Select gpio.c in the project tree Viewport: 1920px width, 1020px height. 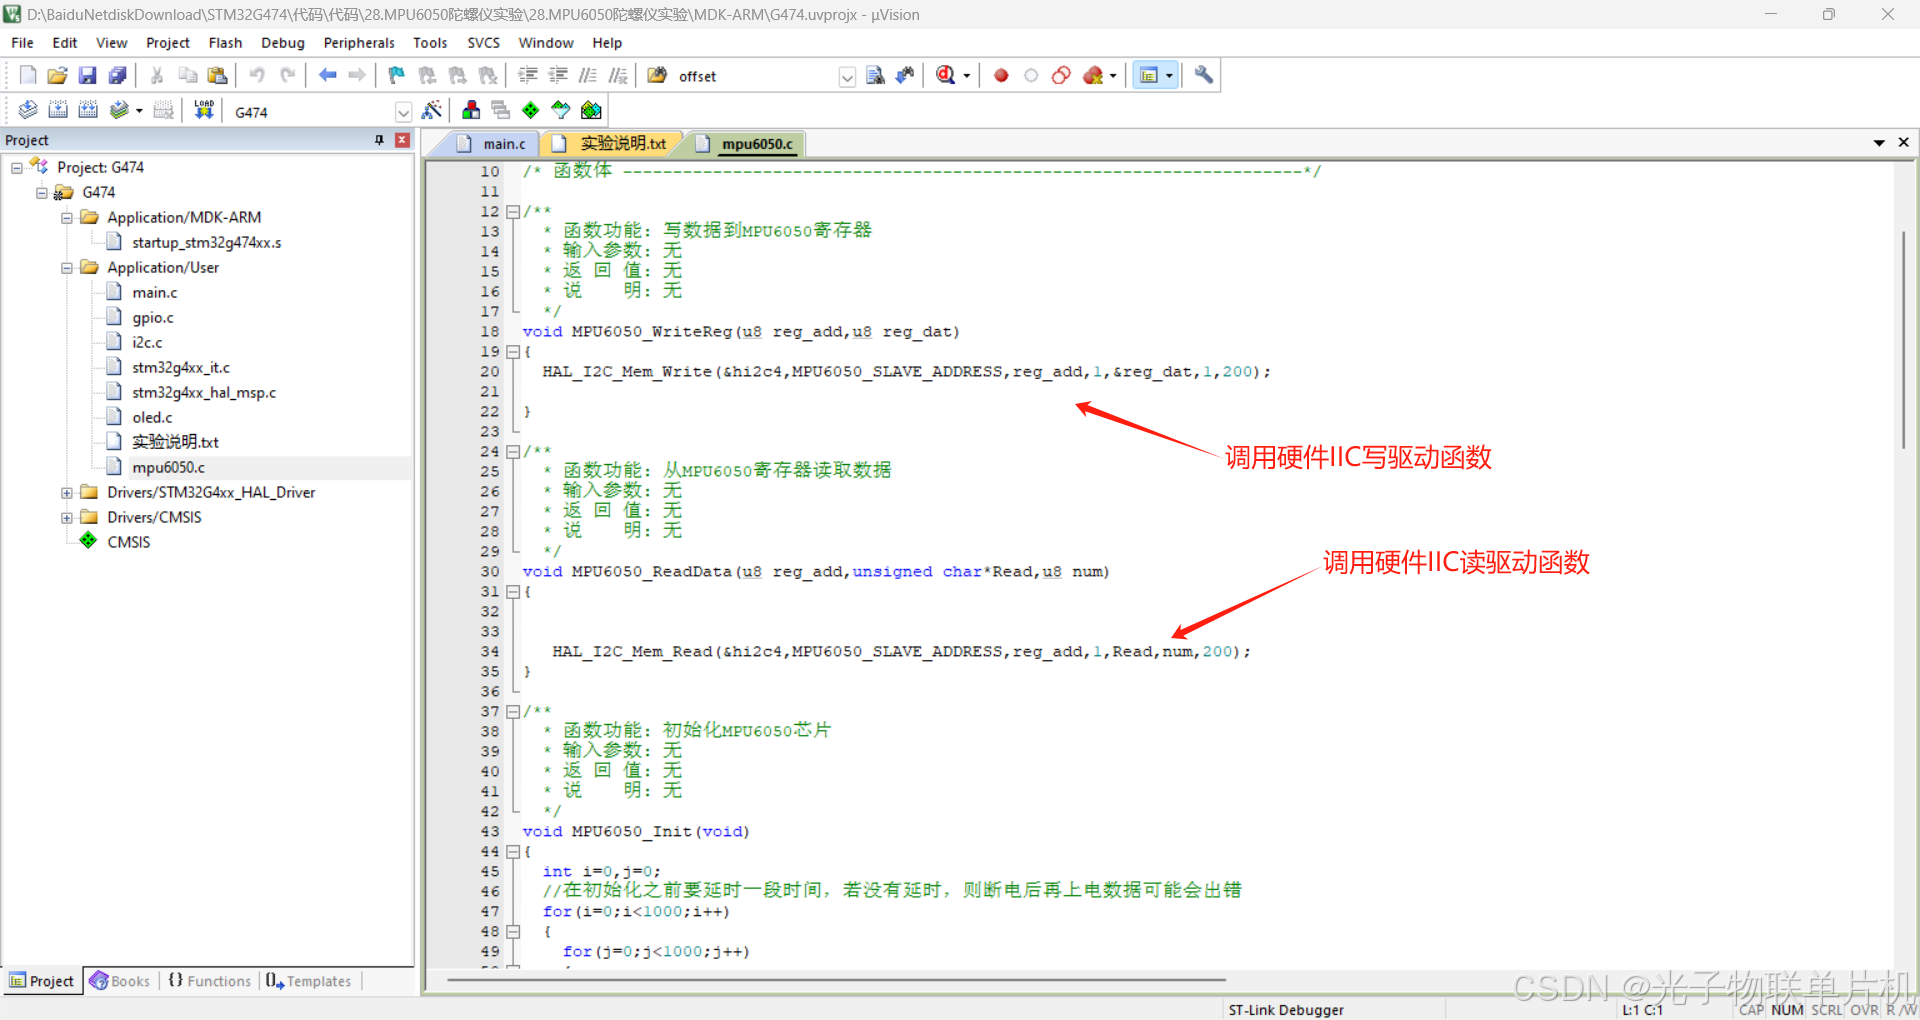pos(153,318)
